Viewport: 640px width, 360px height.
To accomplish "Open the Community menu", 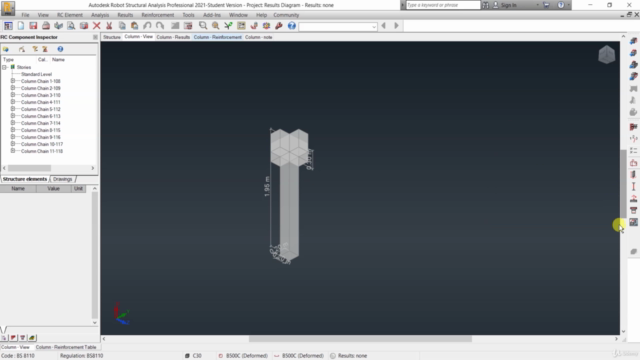I will tap(286, 15).
